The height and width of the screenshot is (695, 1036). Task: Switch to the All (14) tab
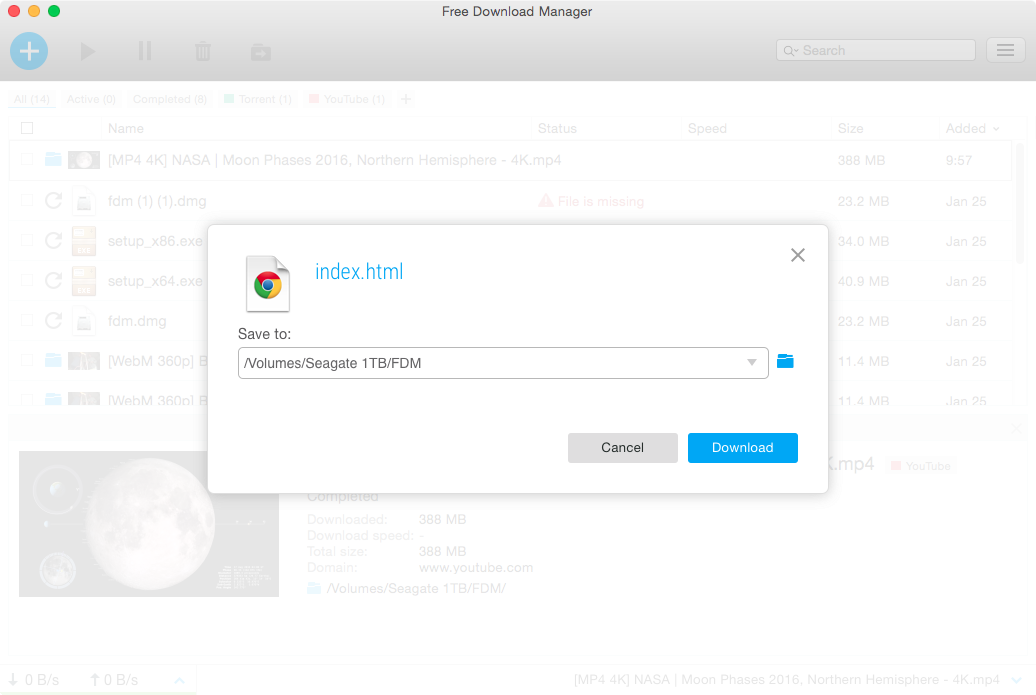click(x=32, y=99)
